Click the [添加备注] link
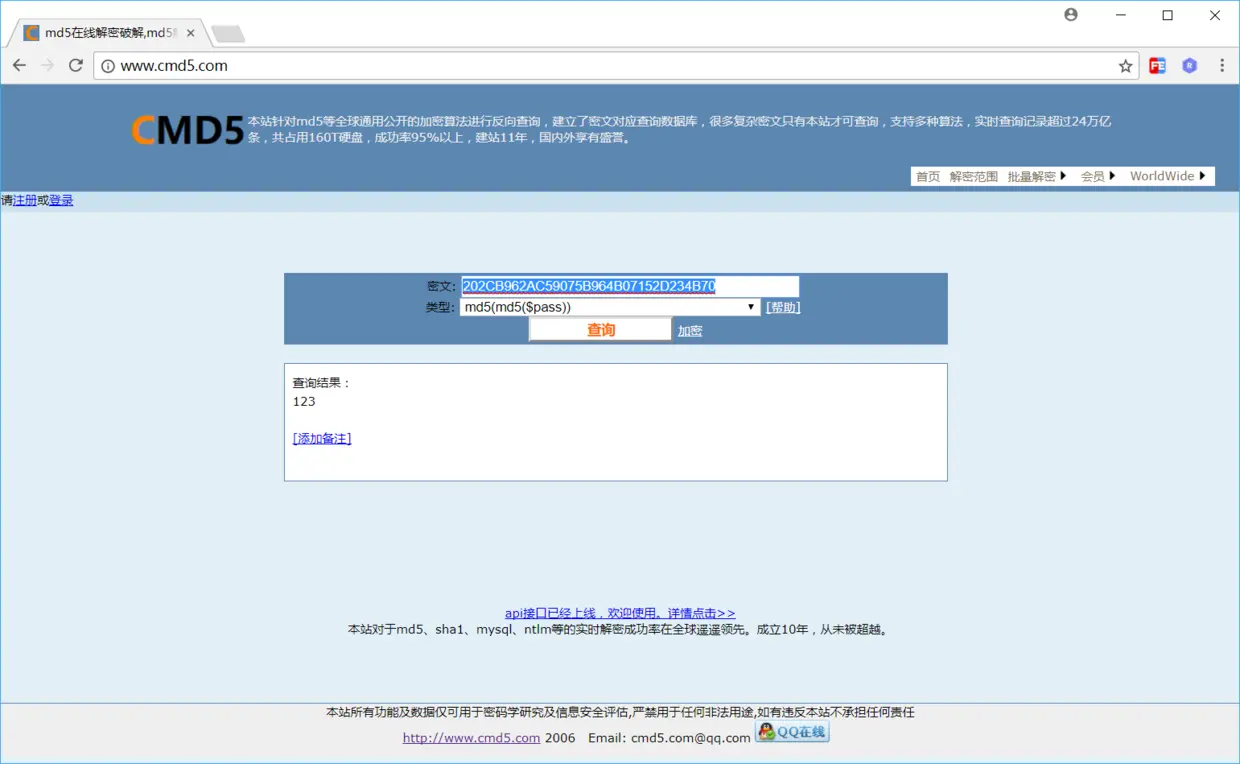This screenshot has width=1240, height=764. point(322,439)
